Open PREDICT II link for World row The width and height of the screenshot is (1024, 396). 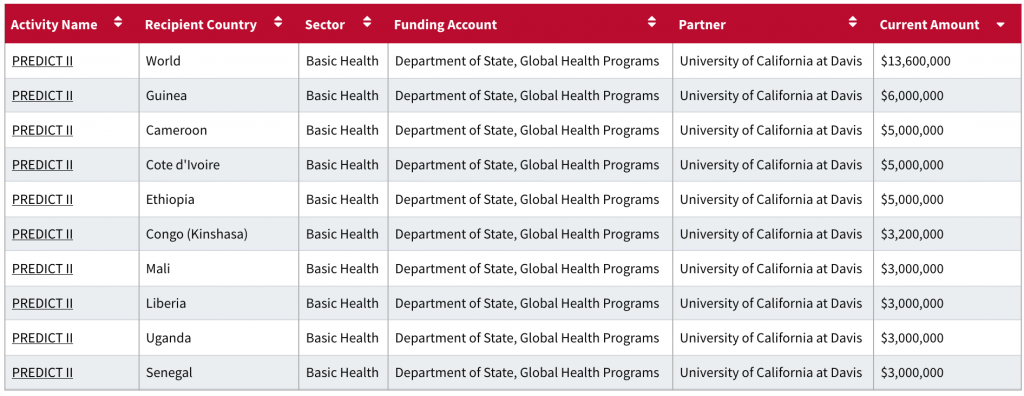pos(42,61)
